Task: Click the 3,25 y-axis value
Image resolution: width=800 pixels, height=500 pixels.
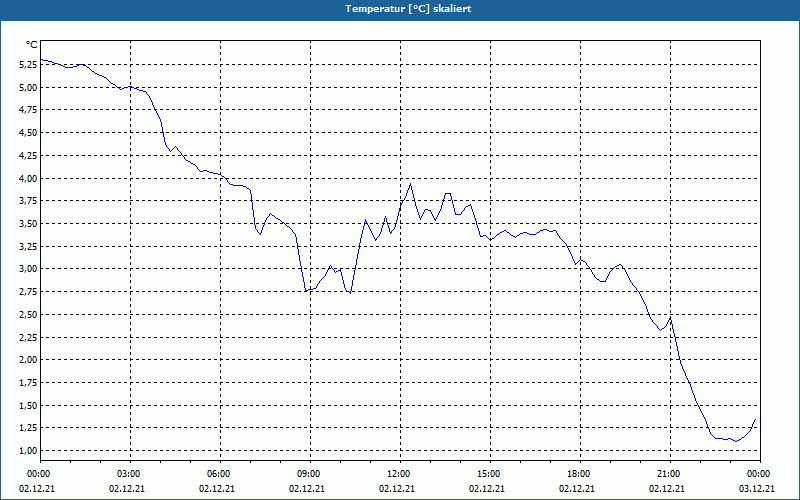Action: [28, 246]
